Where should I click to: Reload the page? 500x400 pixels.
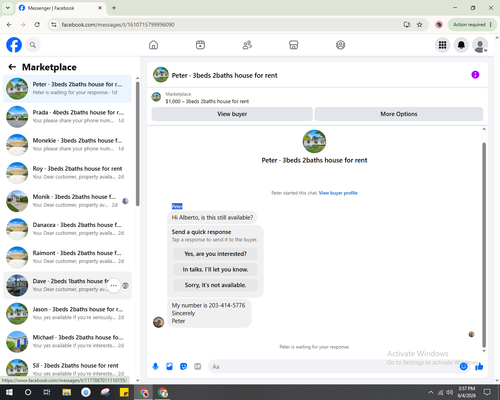pyautogui.click(x=37, y=25)
